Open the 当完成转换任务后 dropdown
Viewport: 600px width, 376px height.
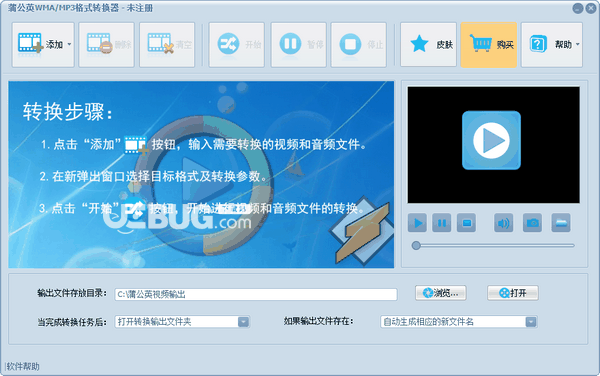tap(182, 322)
